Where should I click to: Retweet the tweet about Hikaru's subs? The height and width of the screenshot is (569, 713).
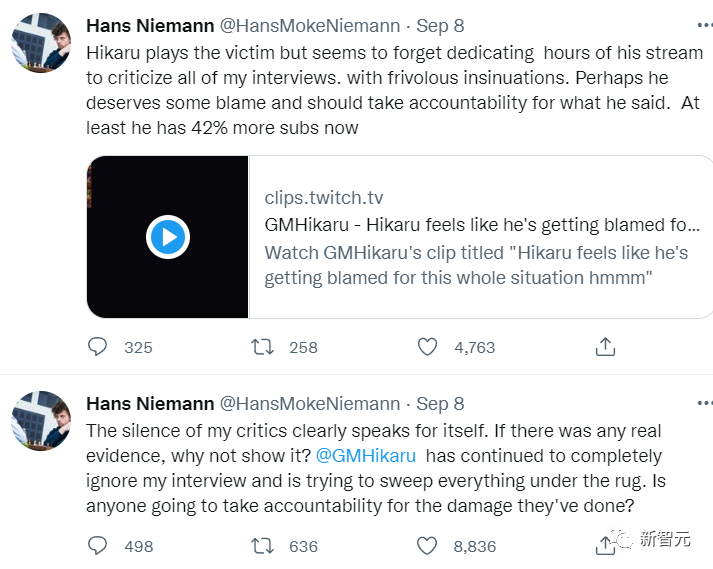(262, 347)
